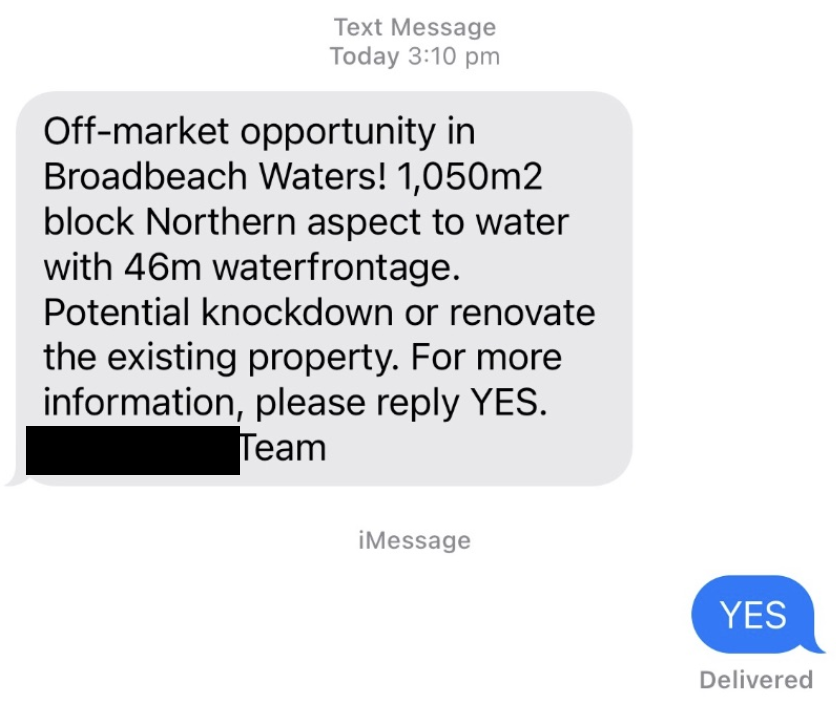The height and width of the screenshot is (712, 836).
Task: Tap the Today 3:10 pm timestamp
Action: [415, 56]
